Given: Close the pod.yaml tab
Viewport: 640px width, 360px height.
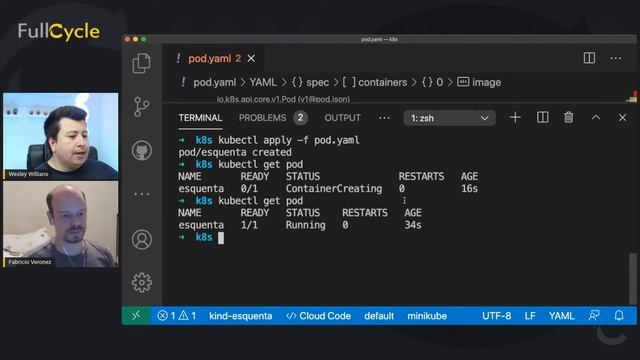Looking at the screenshot, I should click(x=251, y=59).
